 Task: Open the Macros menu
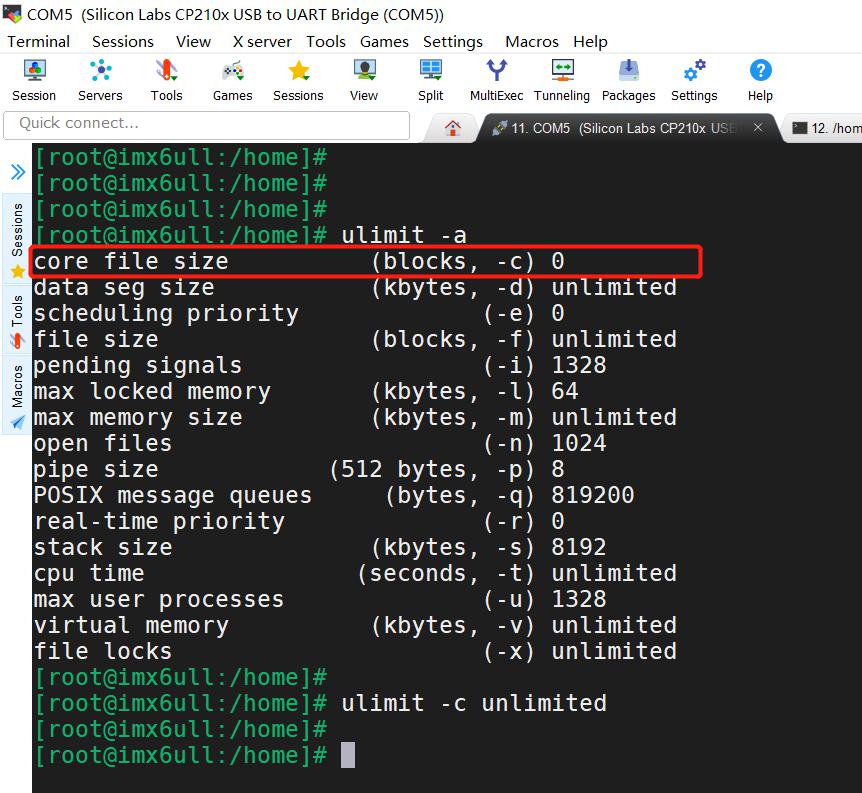click(x=532, y=42)
